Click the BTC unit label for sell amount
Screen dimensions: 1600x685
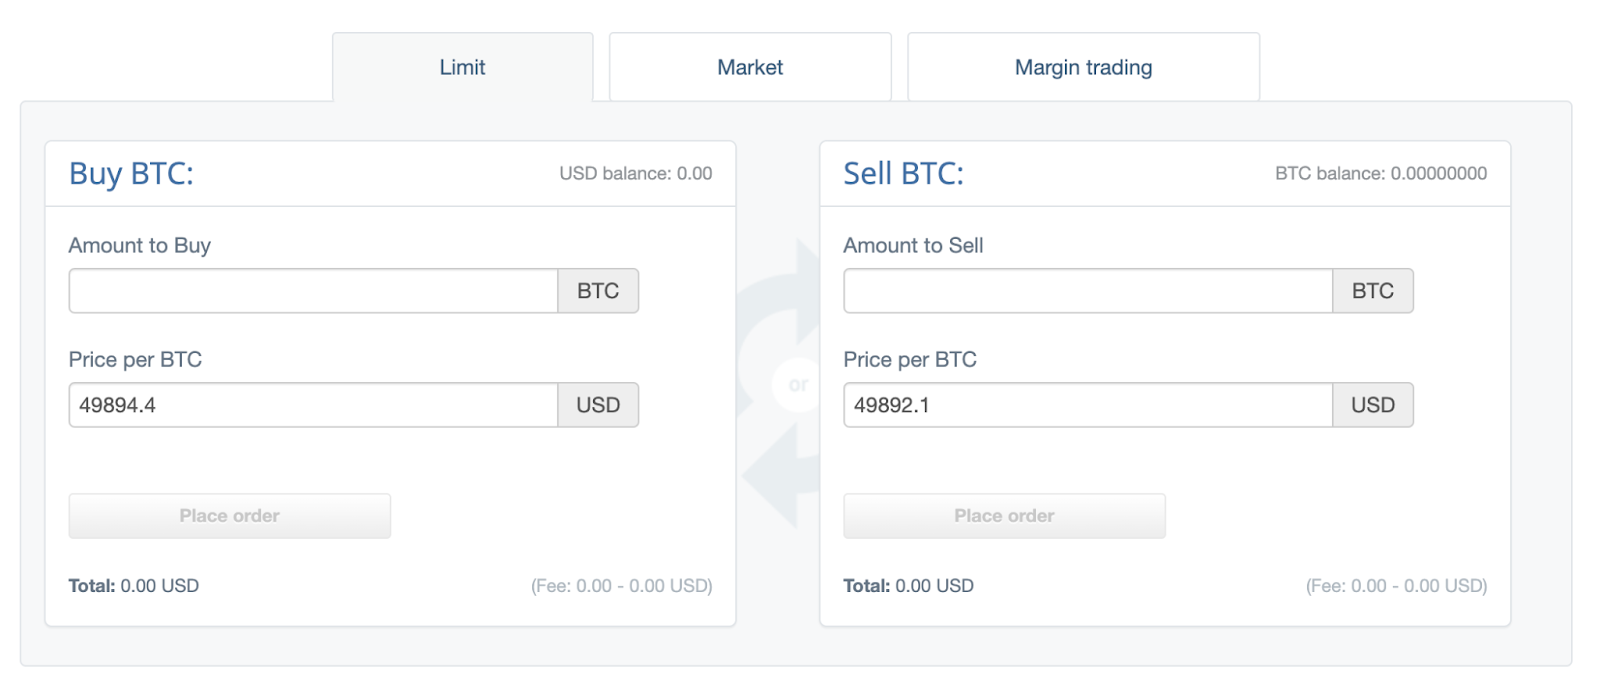(1373, 291)
